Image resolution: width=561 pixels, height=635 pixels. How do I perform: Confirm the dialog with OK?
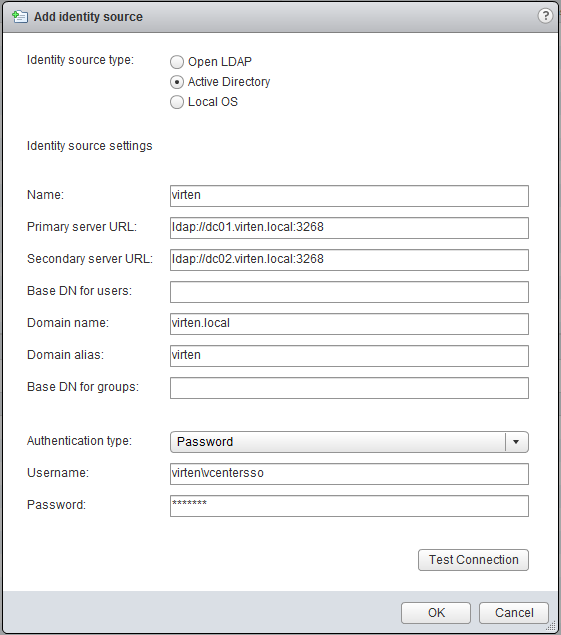coord(436,613)
